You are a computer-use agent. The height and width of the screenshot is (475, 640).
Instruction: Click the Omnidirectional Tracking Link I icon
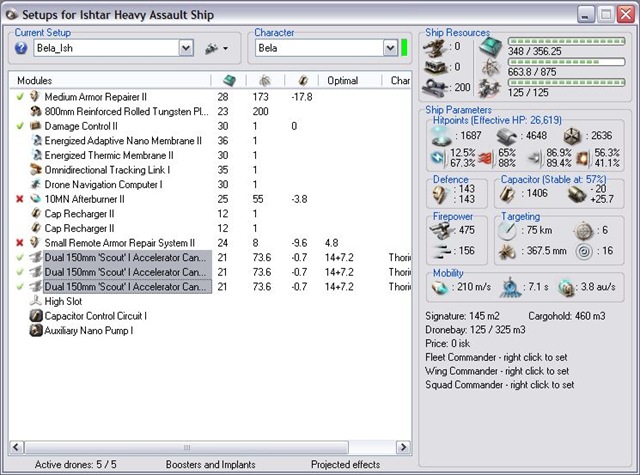(36, 169)
